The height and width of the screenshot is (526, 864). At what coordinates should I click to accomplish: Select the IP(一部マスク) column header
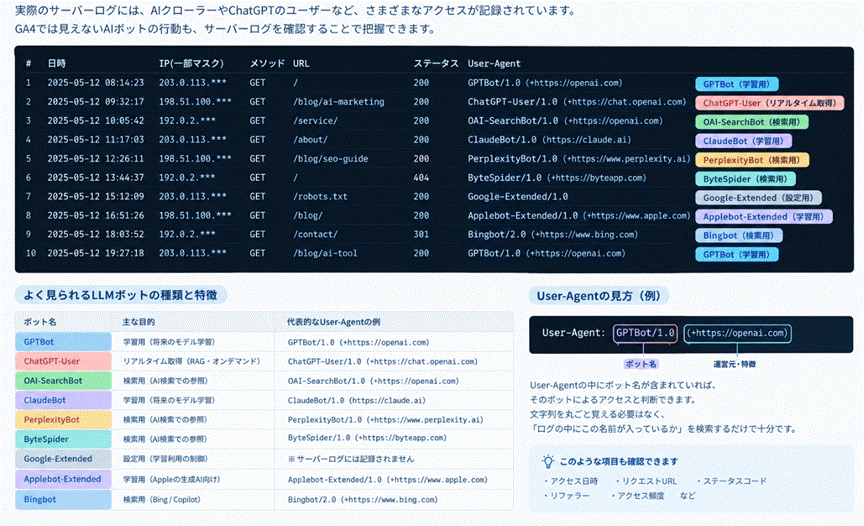click(x=191, y=63)
